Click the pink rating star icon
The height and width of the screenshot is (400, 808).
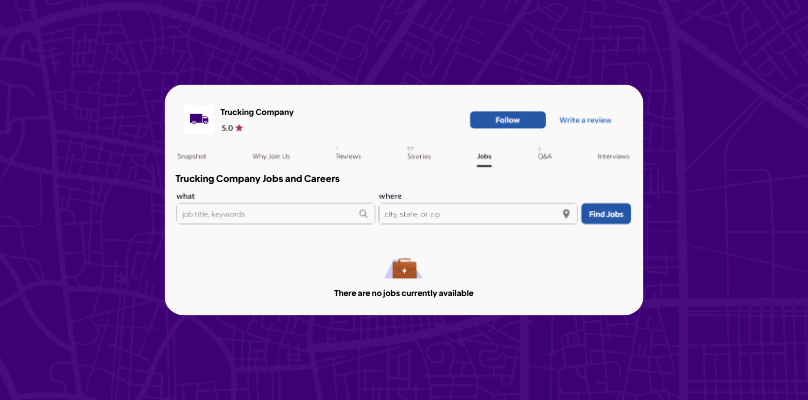239,128
